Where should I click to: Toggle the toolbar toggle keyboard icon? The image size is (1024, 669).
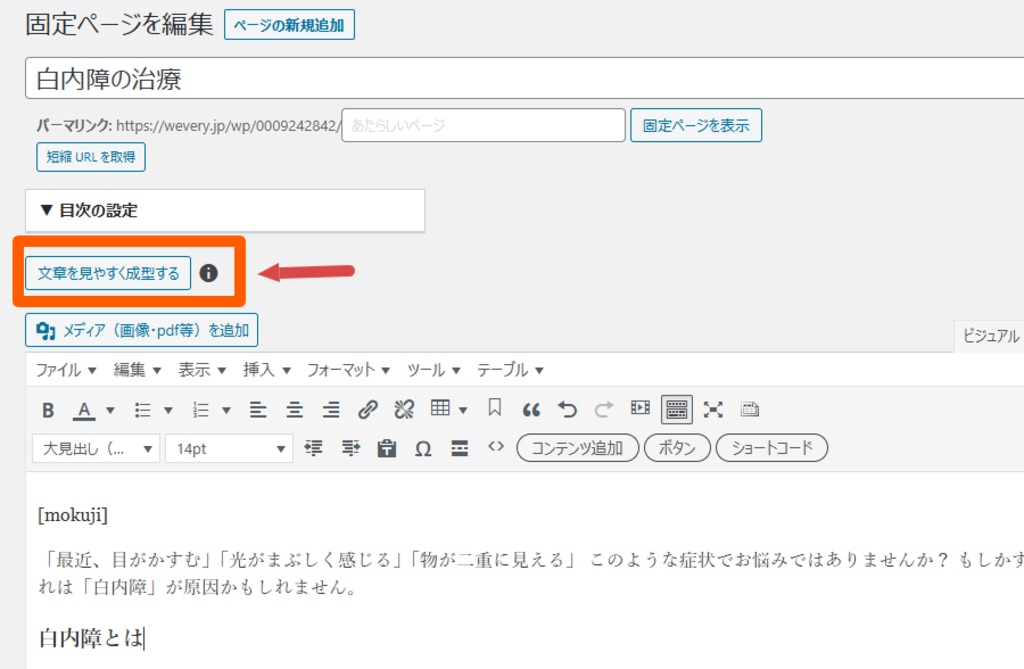(x=676, y=409)
